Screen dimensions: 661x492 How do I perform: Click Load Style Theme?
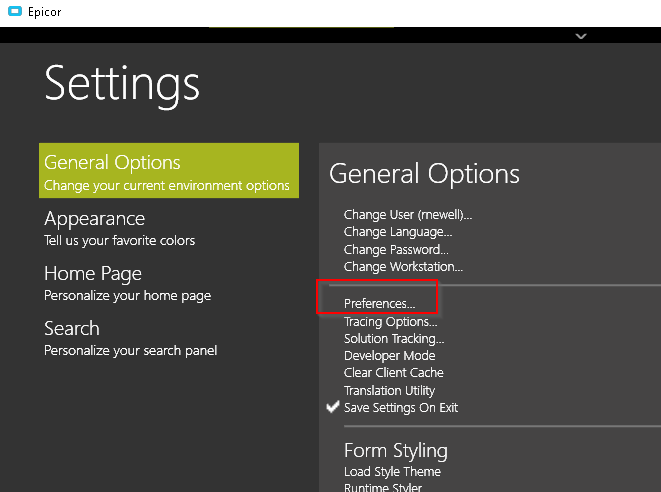click(392, 471)
